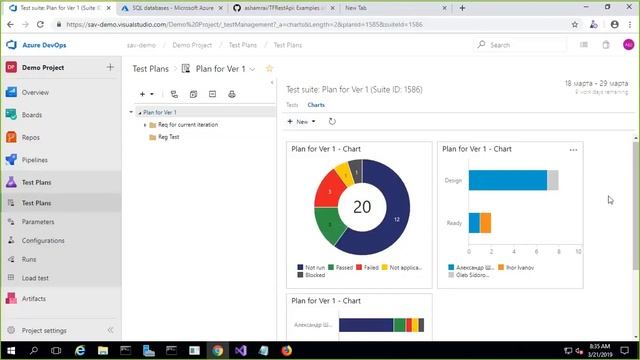640x360 pixels.
Task: Open first Test Plans breadcrumb link
Action: [242, 45]
